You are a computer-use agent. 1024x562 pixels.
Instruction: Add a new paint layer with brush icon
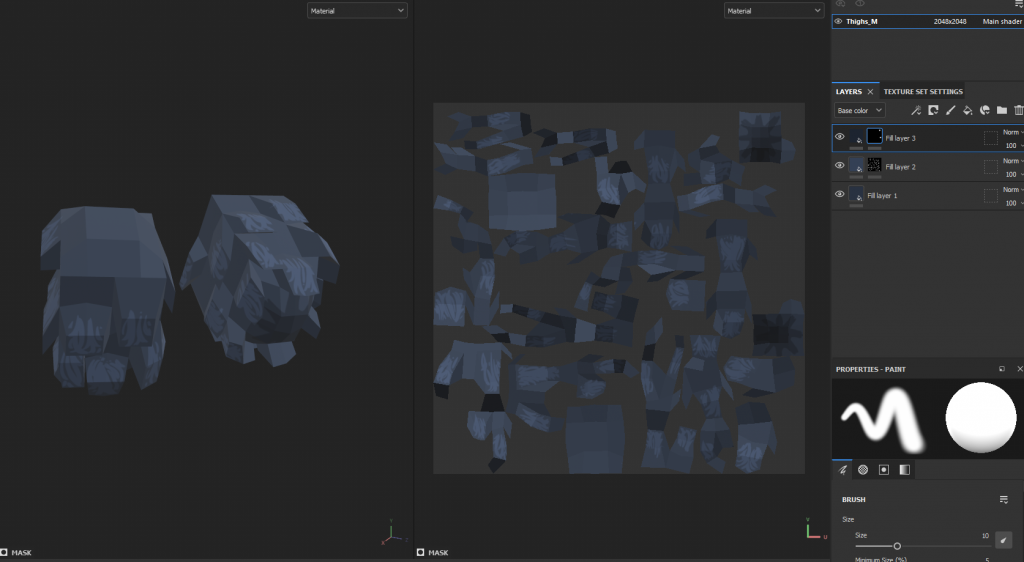[950, 110]
